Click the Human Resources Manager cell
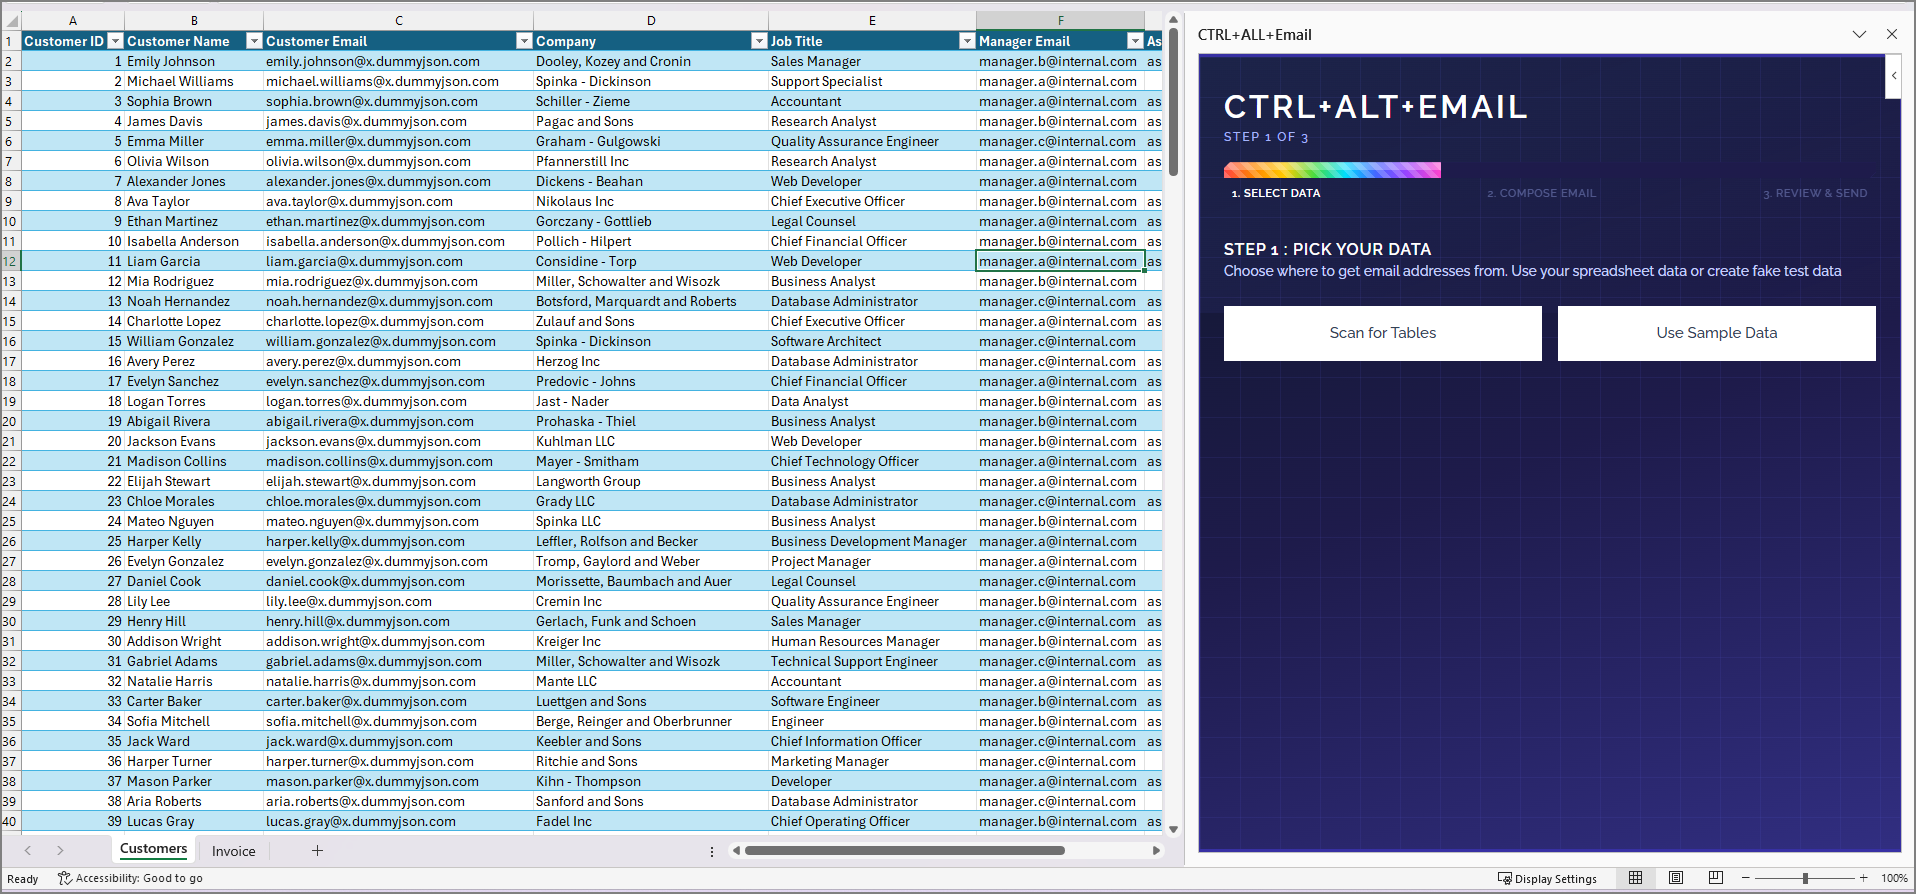The height and width of the screenshot is (894, 1916). pos(872,641)
